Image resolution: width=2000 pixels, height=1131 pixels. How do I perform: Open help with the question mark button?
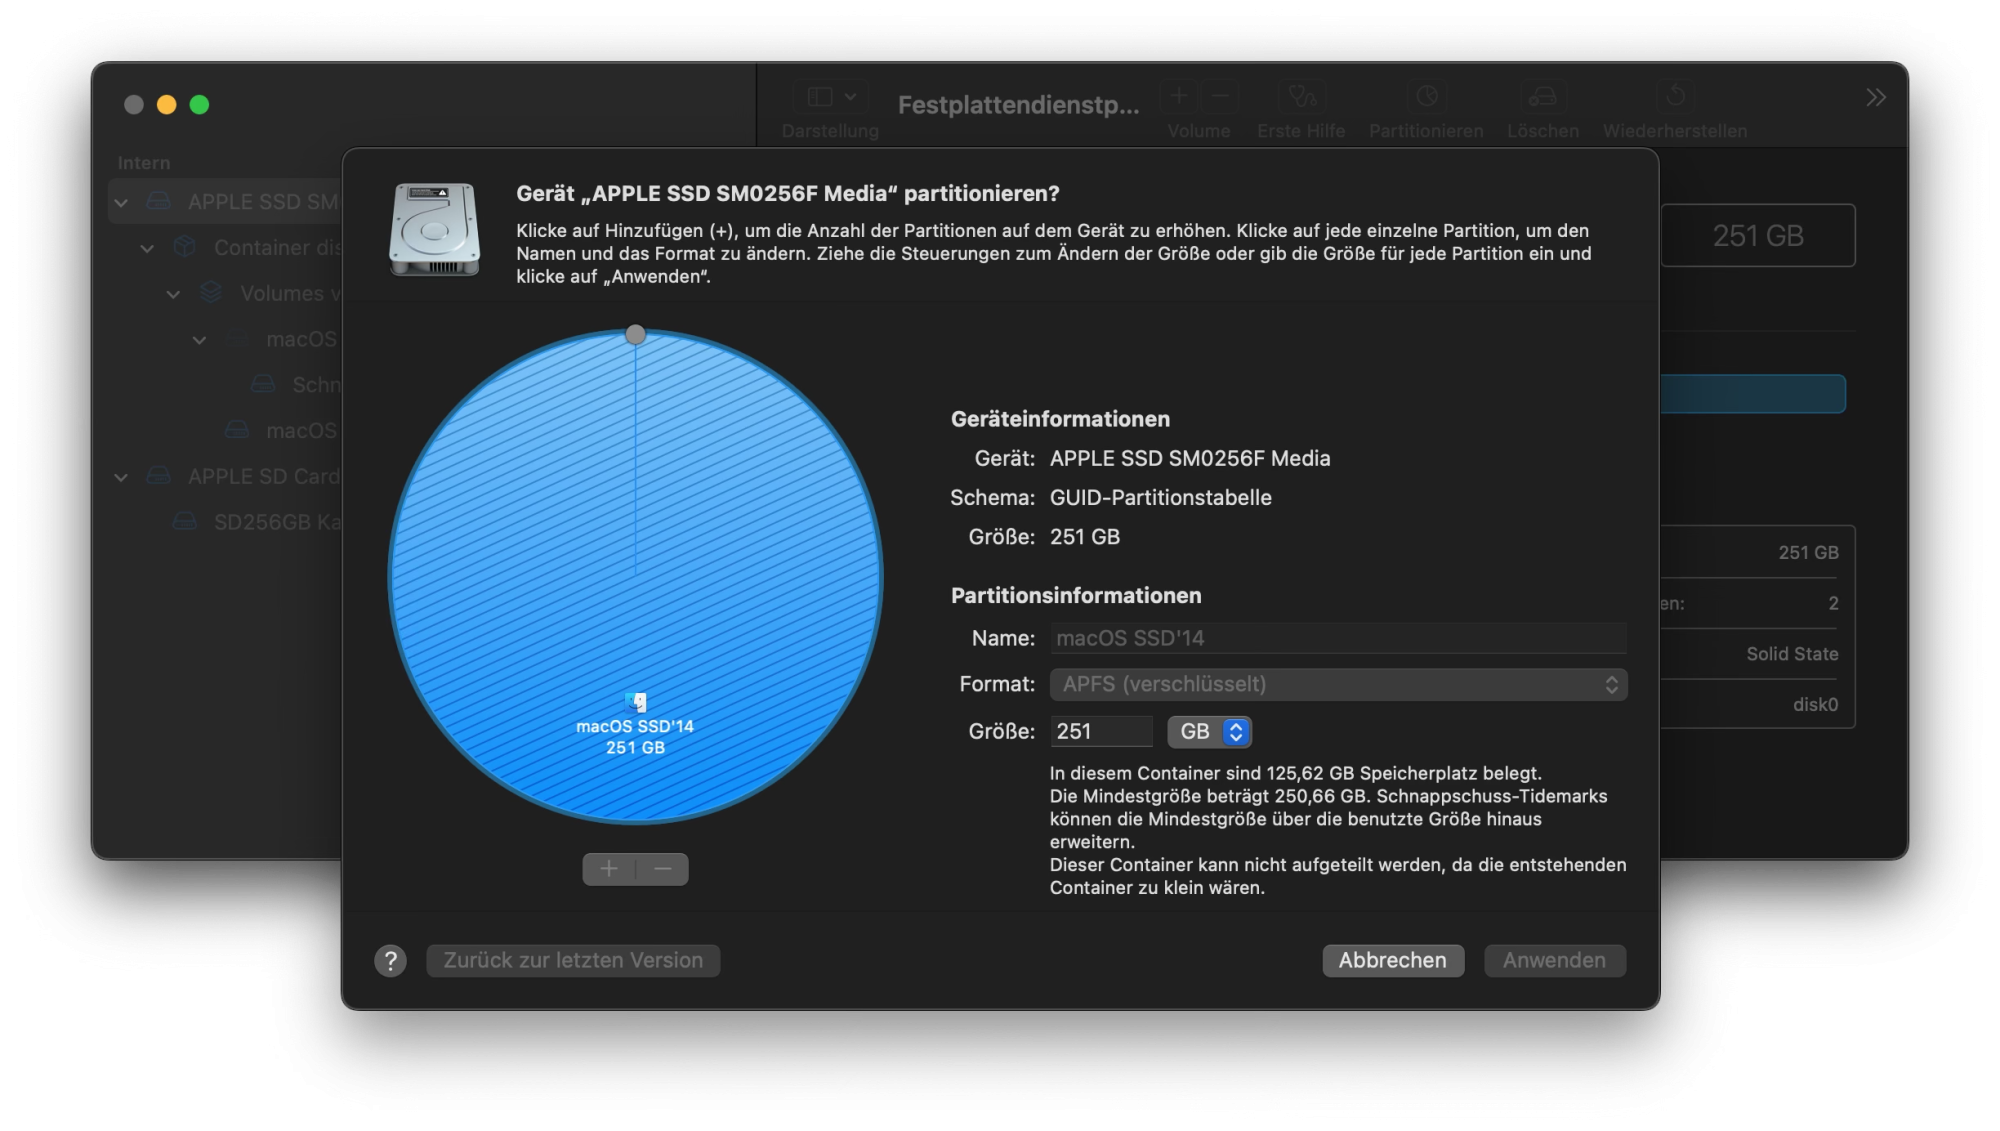pyautogui.click(x=390, y=961)
